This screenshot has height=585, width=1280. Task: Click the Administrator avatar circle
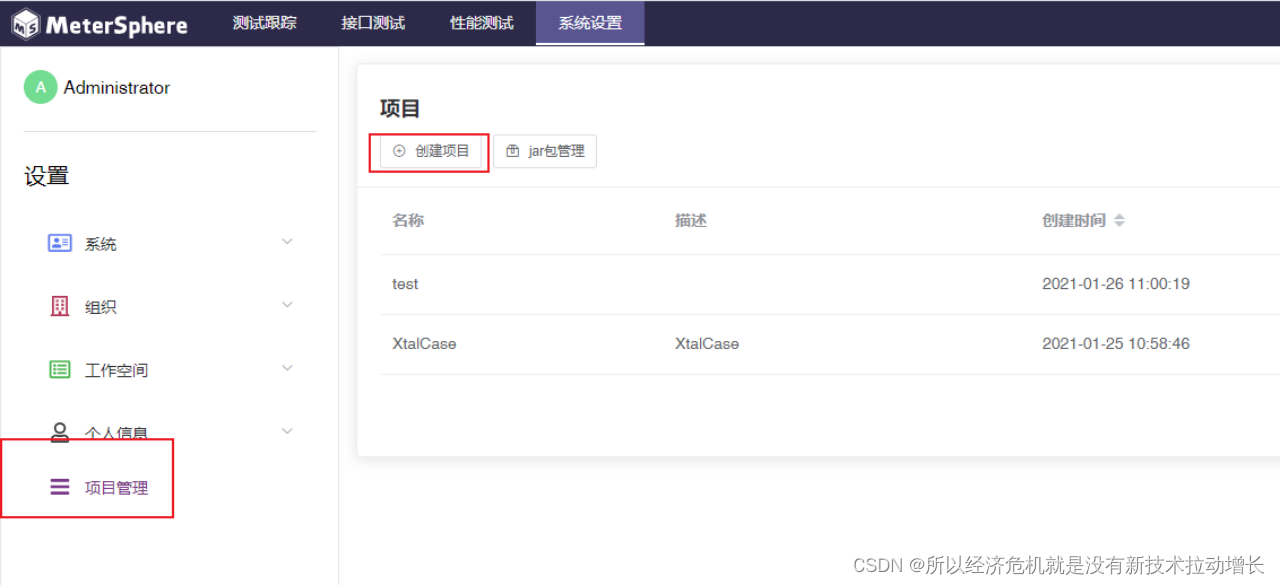[x=39, y=87]
